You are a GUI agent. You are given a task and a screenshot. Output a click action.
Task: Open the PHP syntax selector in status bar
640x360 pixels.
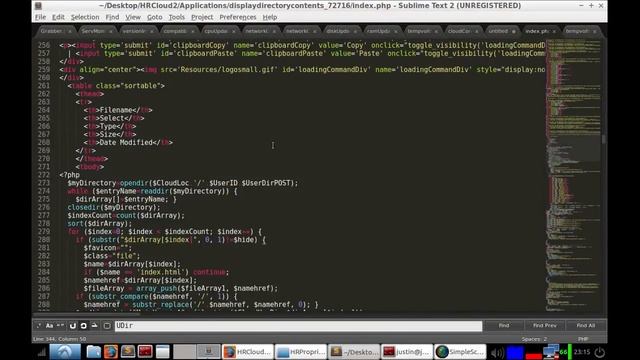pyautogui.click(x=583, y=339)
